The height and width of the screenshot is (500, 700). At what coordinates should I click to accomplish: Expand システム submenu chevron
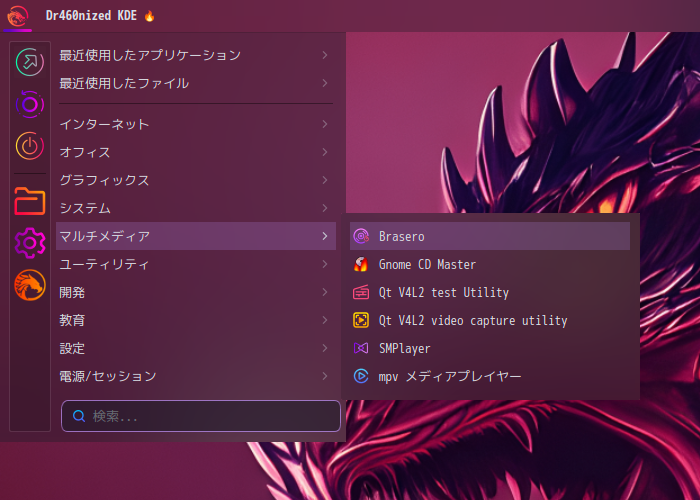325,208
